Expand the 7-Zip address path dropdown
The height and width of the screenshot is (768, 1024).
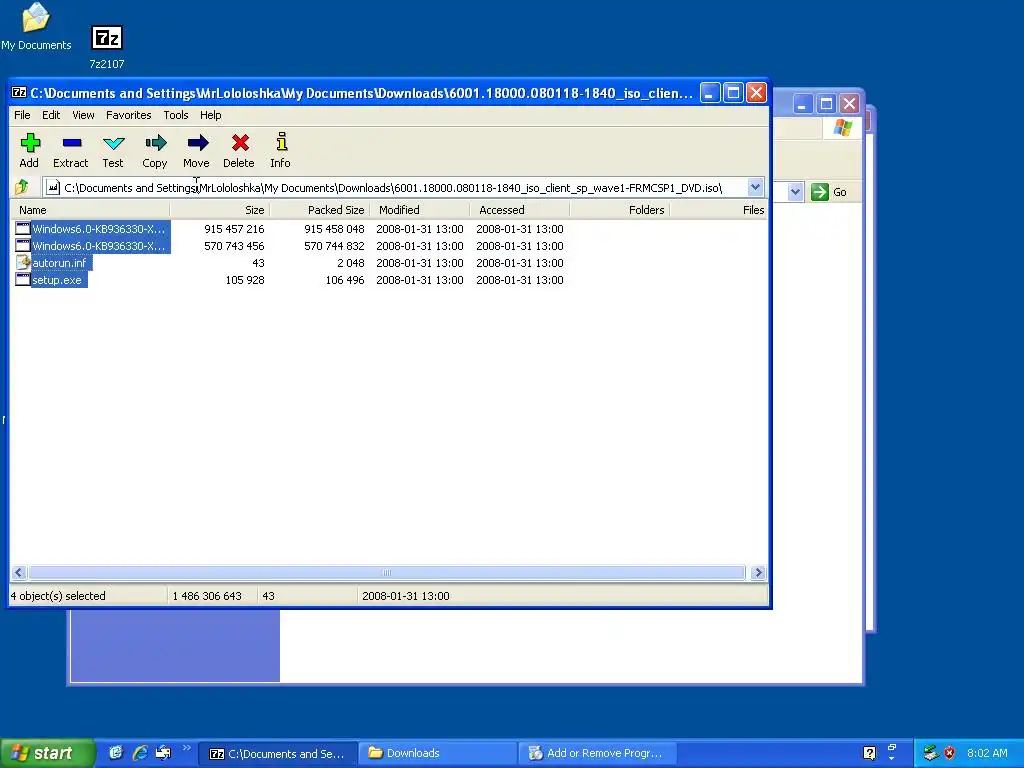point(755,187)
